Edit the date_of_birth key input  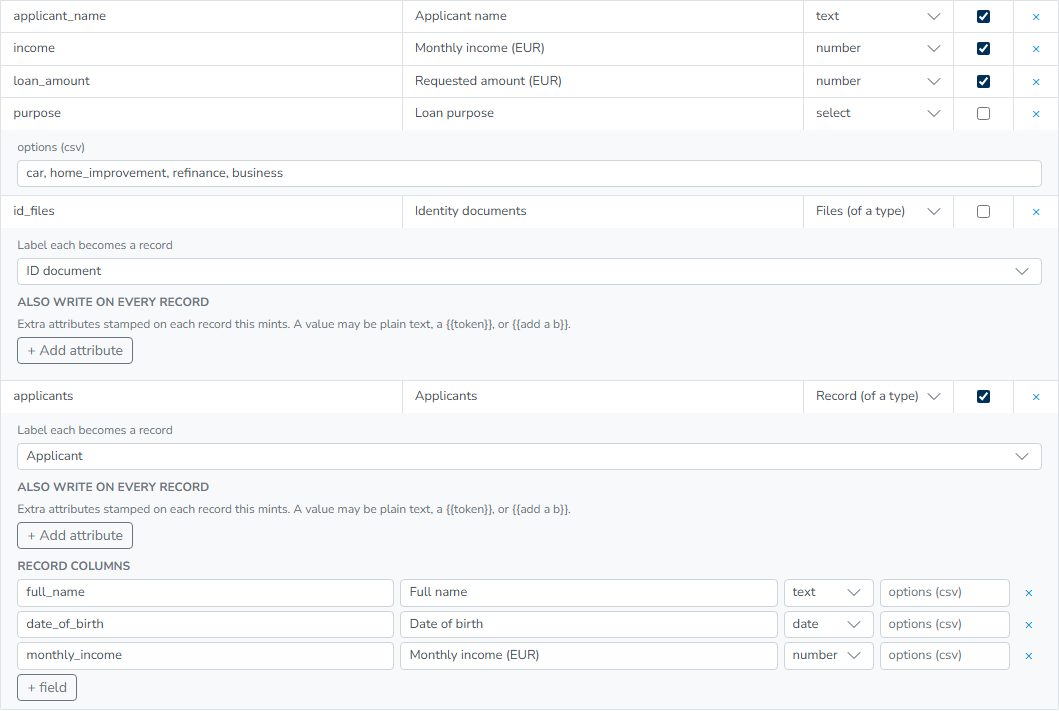coord(205,625)
